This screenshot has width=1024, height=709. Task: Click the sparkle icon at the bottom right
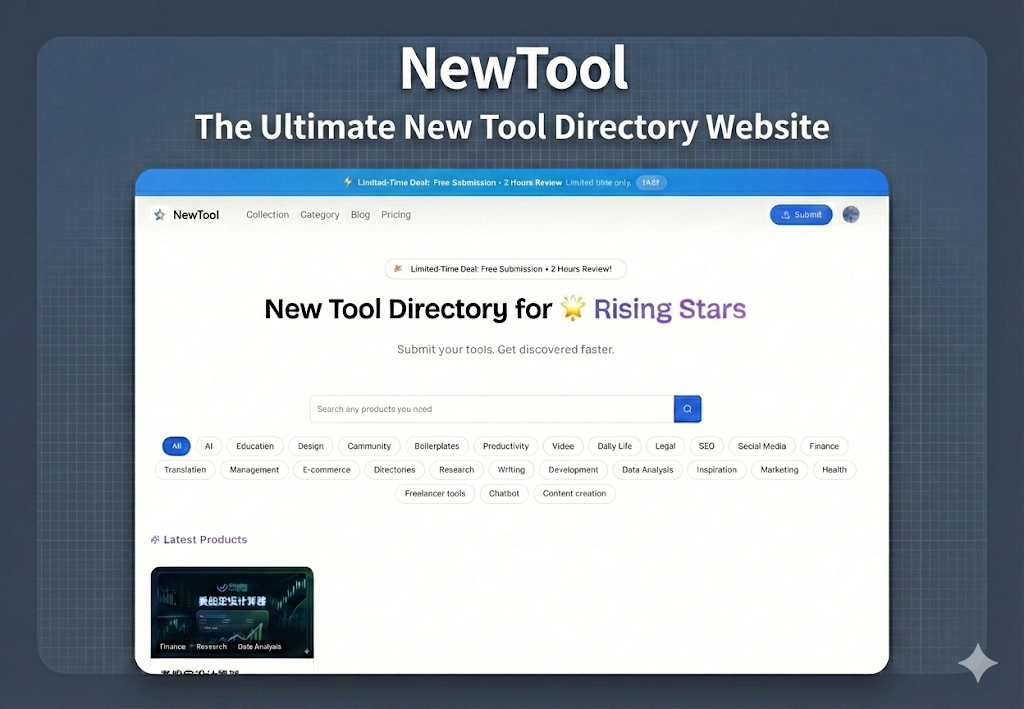[978, 662]
